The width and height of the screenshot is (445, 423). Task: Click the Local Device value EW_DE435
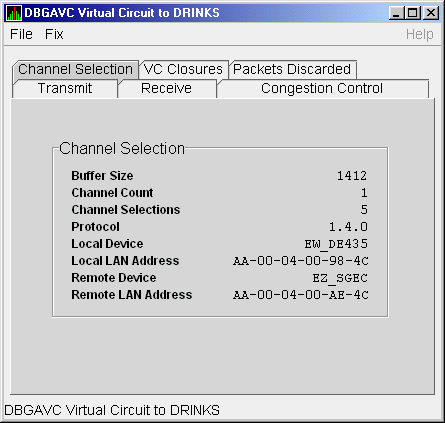click(x=336, y=244)
